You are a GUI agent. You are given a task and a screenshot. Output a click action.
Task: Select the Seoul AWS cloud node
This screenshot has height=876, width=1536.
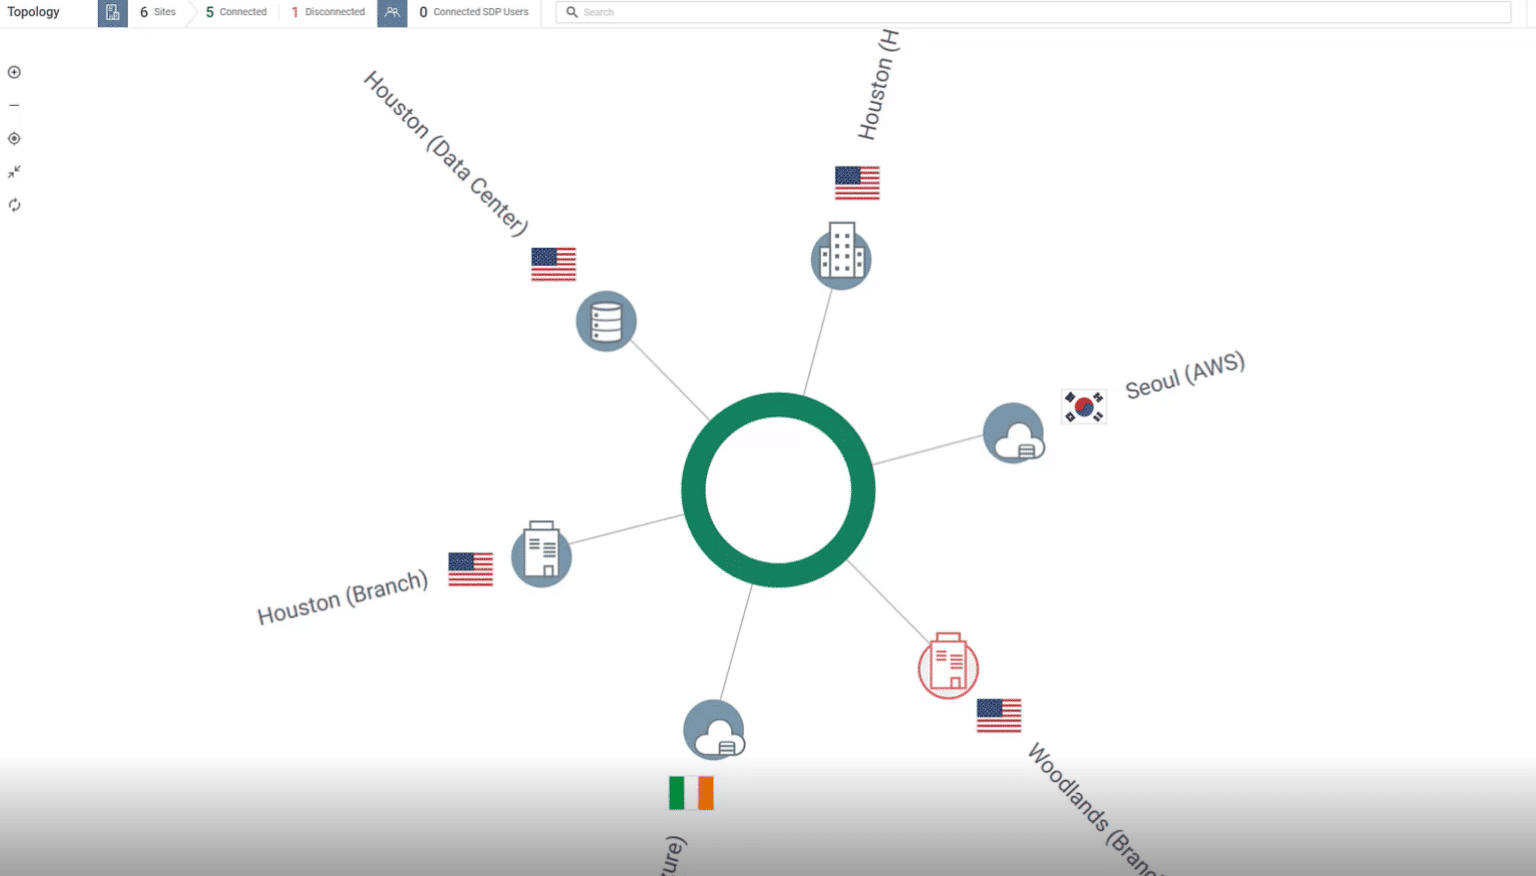(x=1014, y=433)
